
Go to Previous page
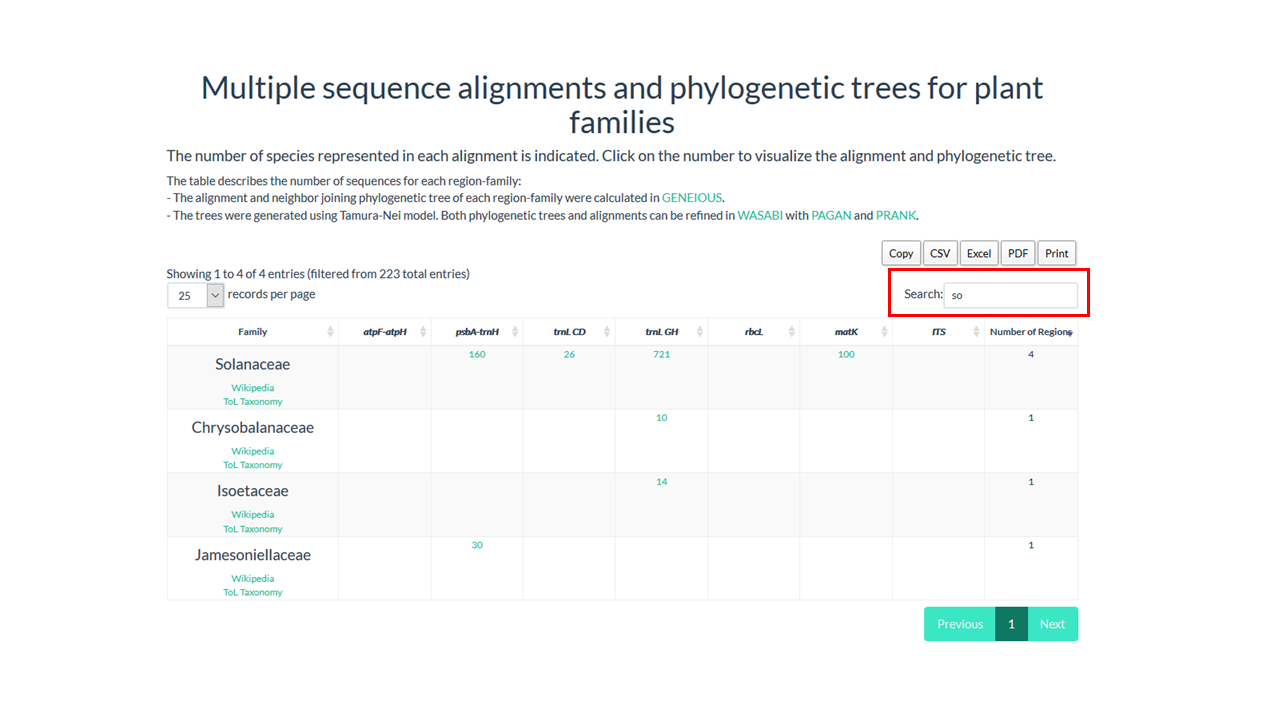(960, 624)
